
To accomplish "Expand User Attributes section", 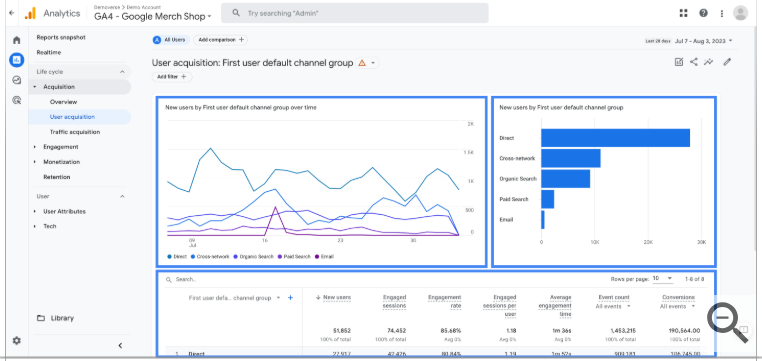I will 35,211.
